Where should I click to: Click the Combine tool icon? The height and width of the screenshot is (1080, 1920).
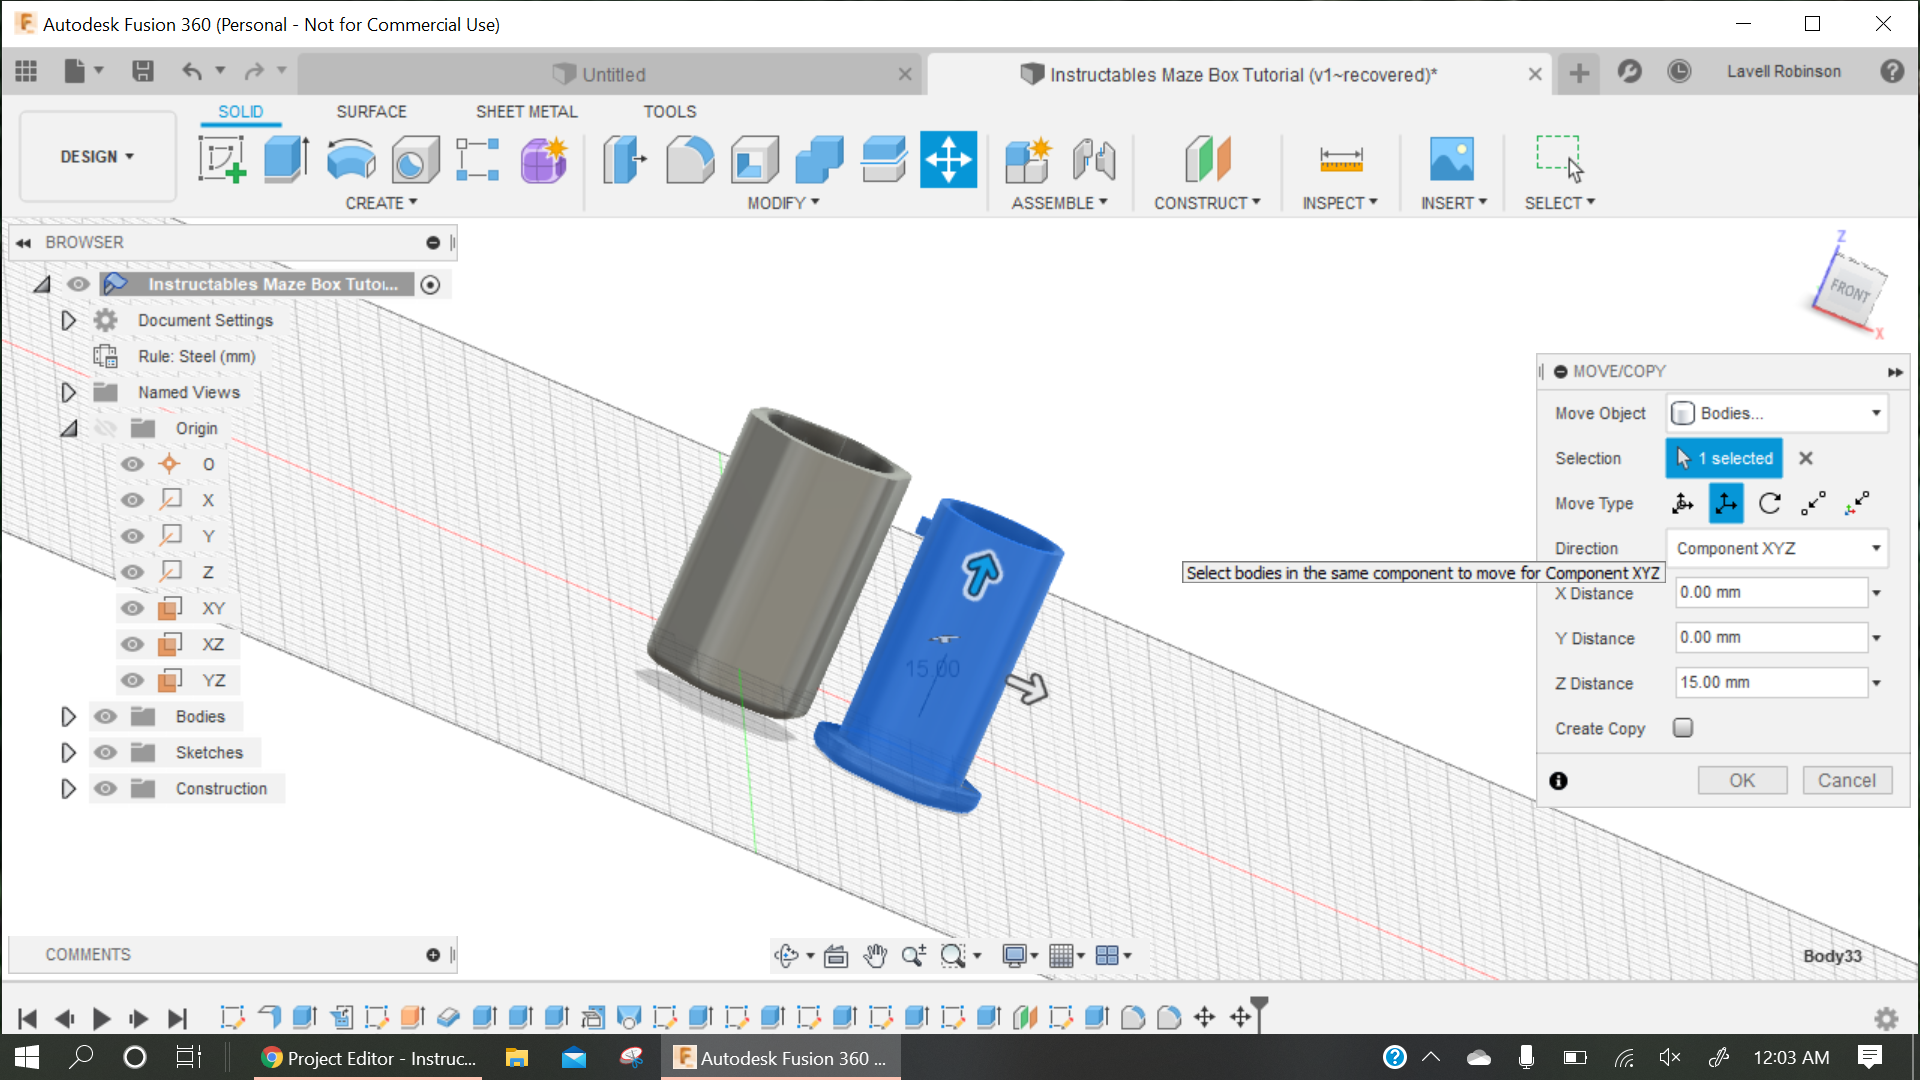819,160
